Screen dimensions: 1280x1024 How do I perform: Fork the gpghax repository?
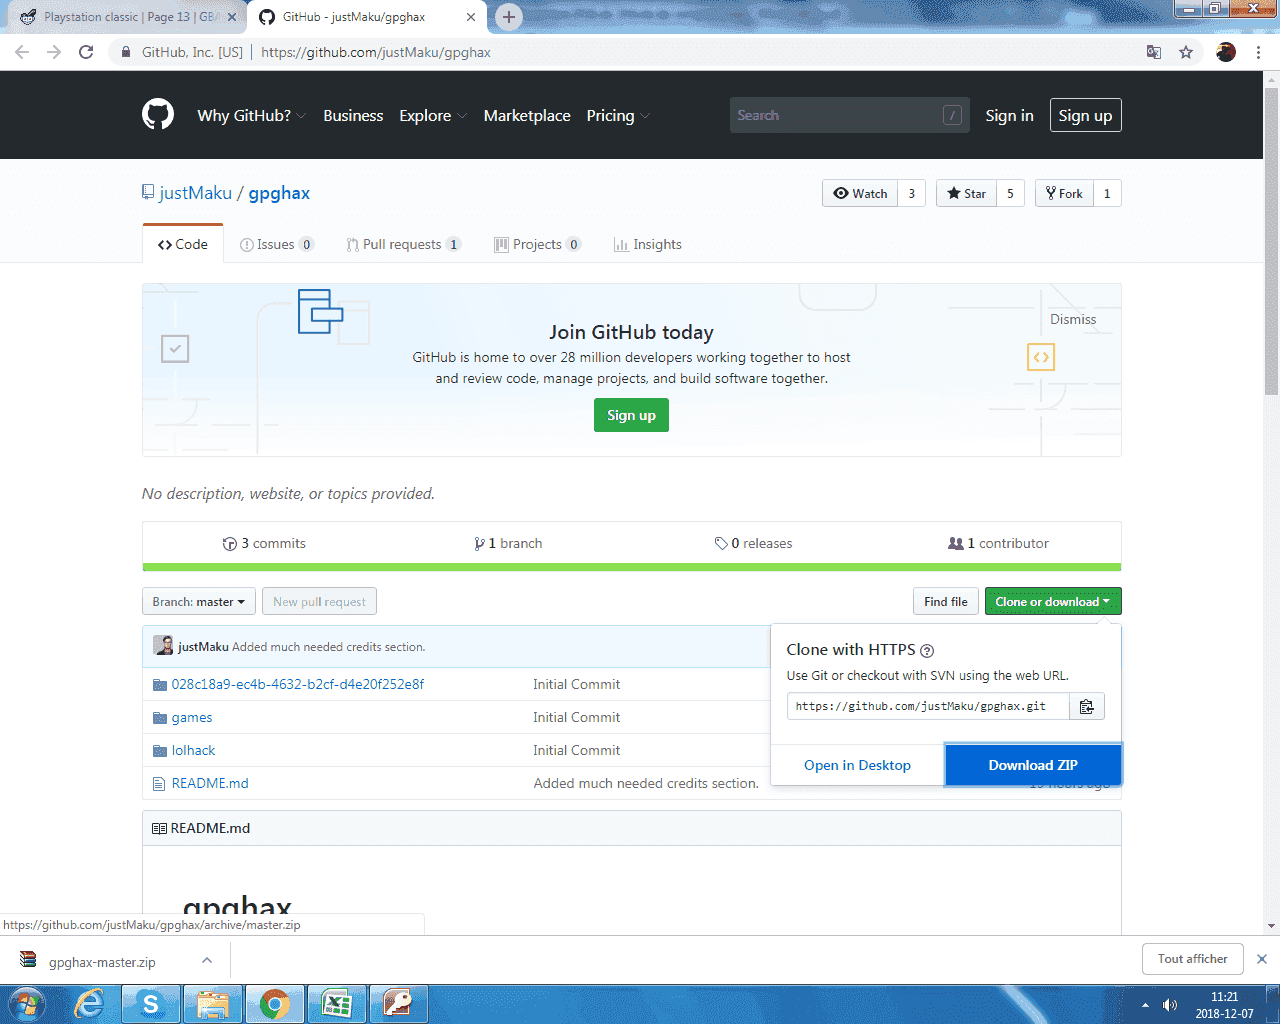[x=1064, y=193]
